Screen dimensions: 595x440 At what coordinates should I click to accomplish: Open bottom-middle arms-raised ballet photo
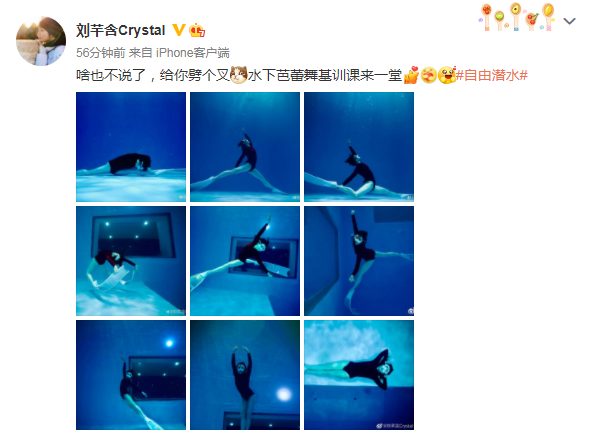pos(245,375)
